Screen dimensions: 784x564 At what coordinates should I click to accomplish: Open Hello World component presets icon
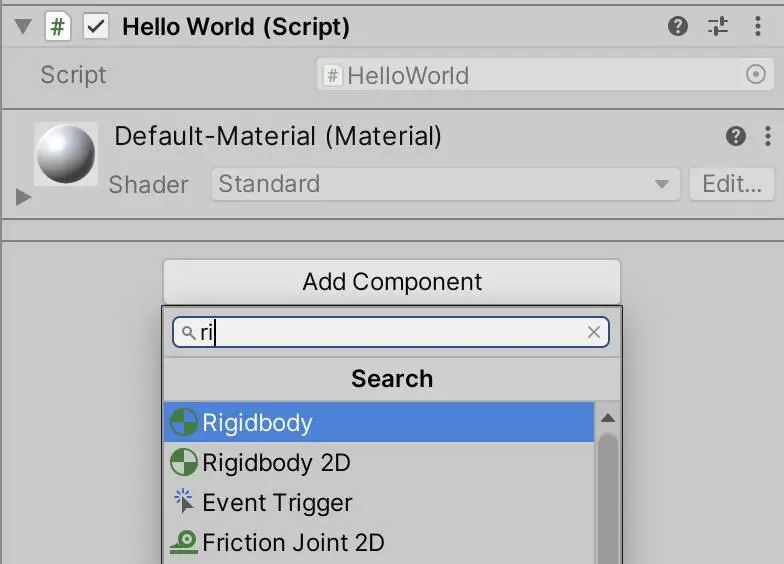click(x=718, y=27)
